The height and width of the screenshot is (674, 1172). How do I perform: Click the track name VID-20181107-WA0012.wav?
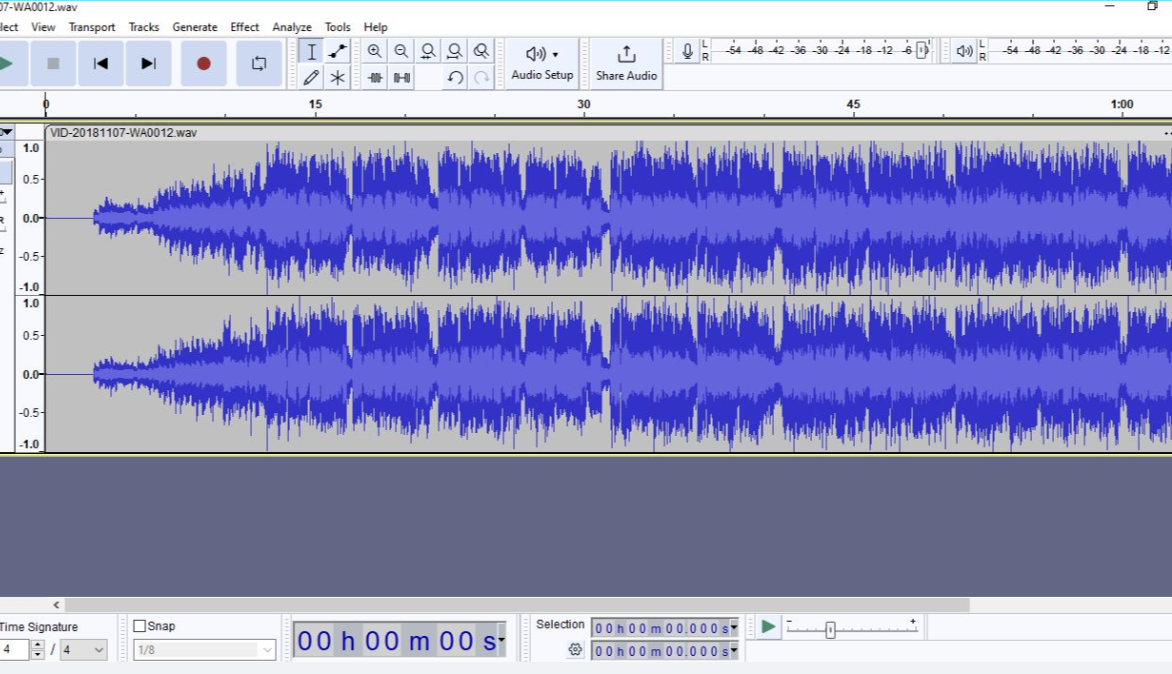pos(123,133)
